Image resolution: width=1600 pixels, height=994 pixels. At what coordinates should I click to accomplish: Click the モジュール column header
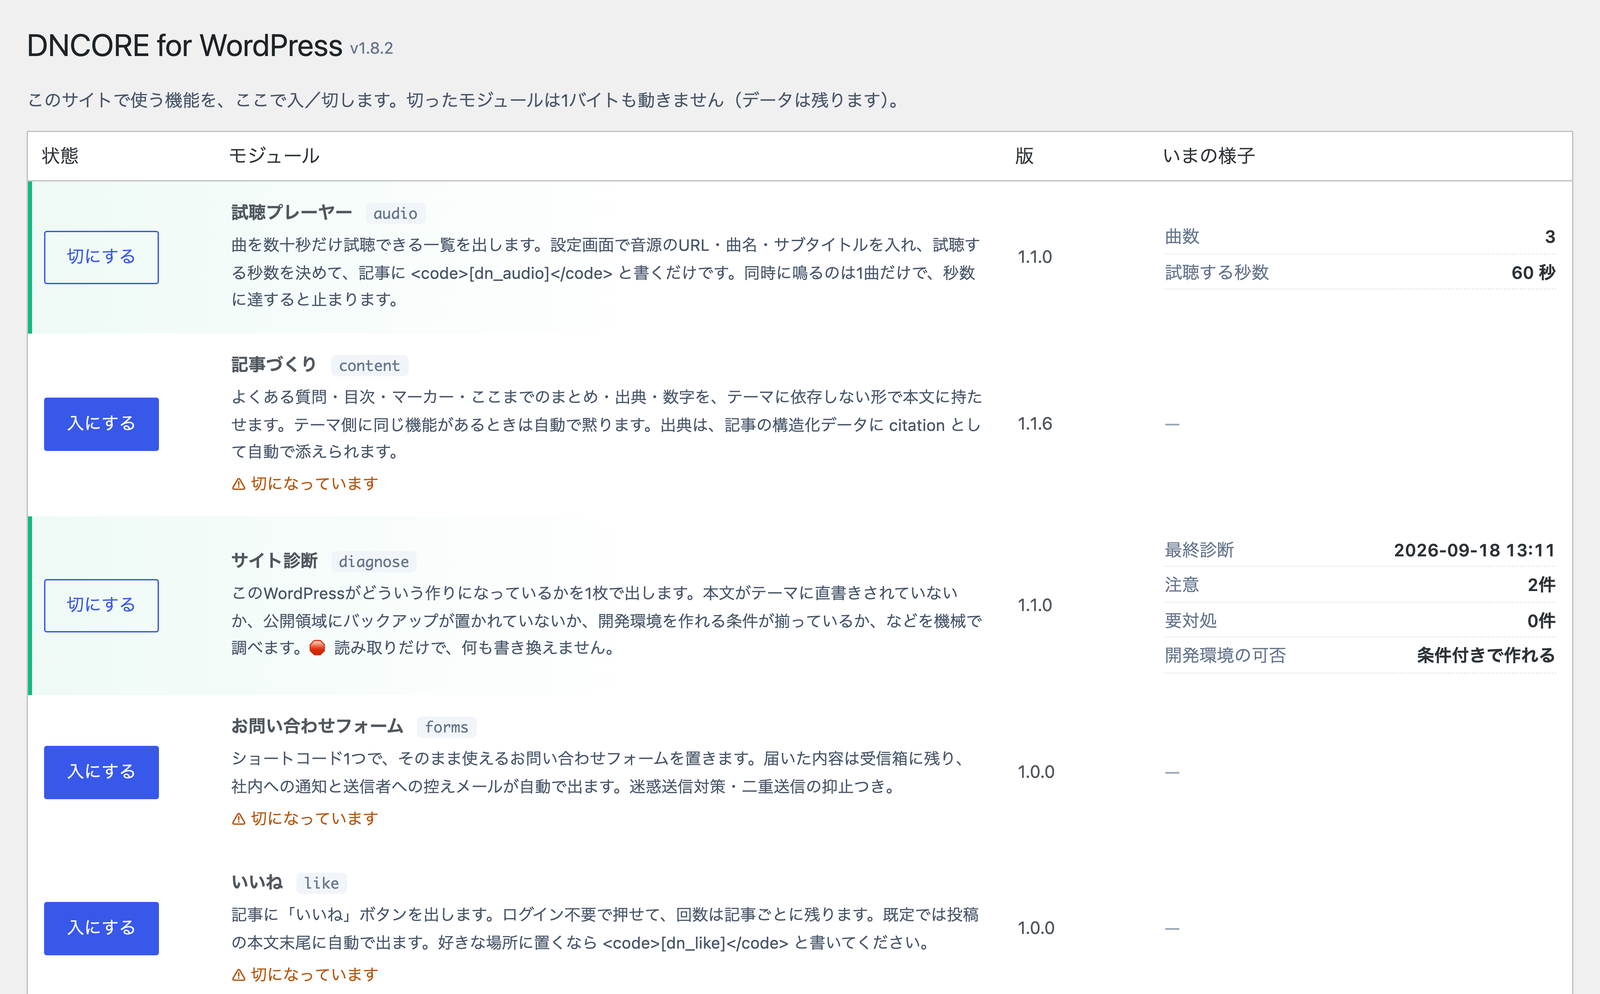pyautogui.click(x=274, y=156)
